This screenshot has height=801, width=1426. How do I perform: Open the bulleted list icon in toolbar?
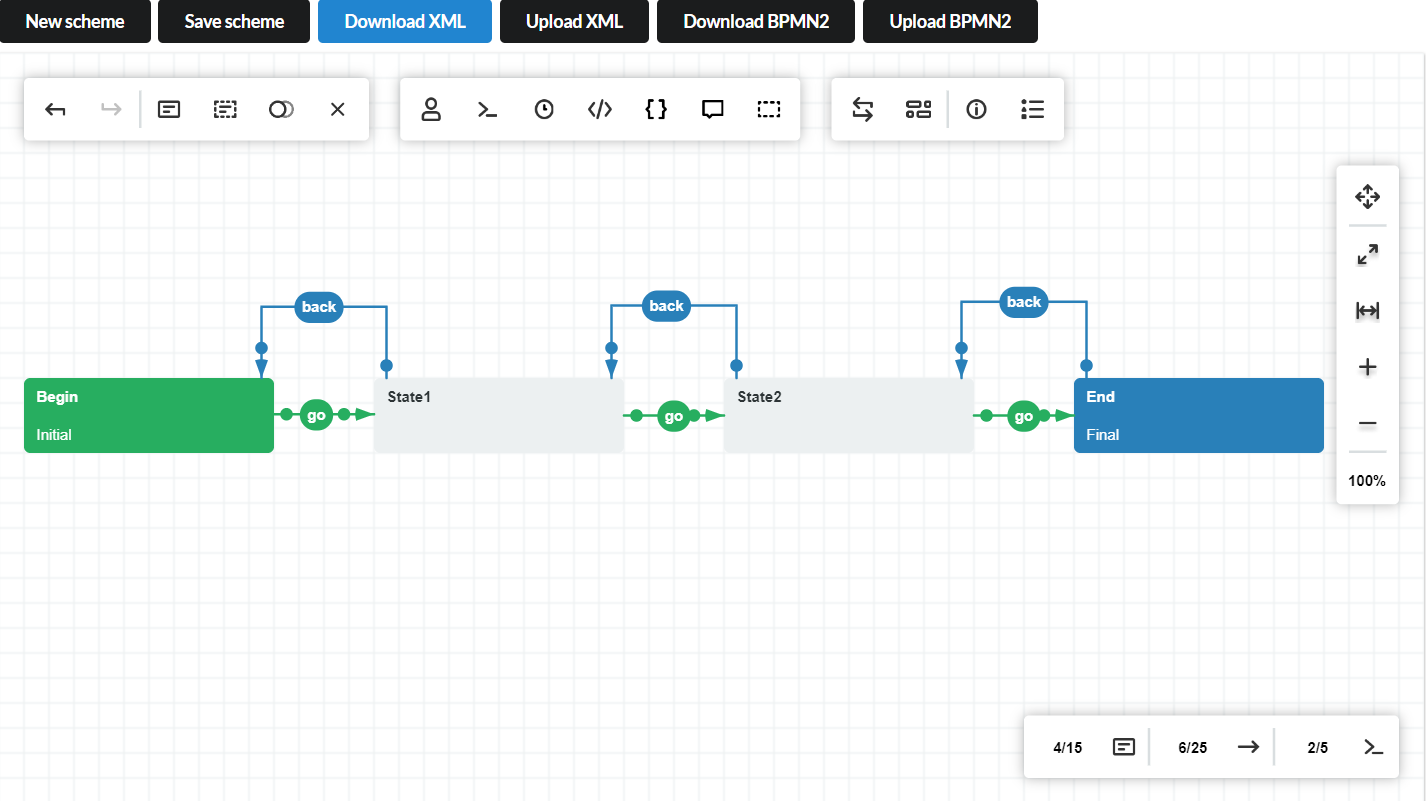point(1033,110)
